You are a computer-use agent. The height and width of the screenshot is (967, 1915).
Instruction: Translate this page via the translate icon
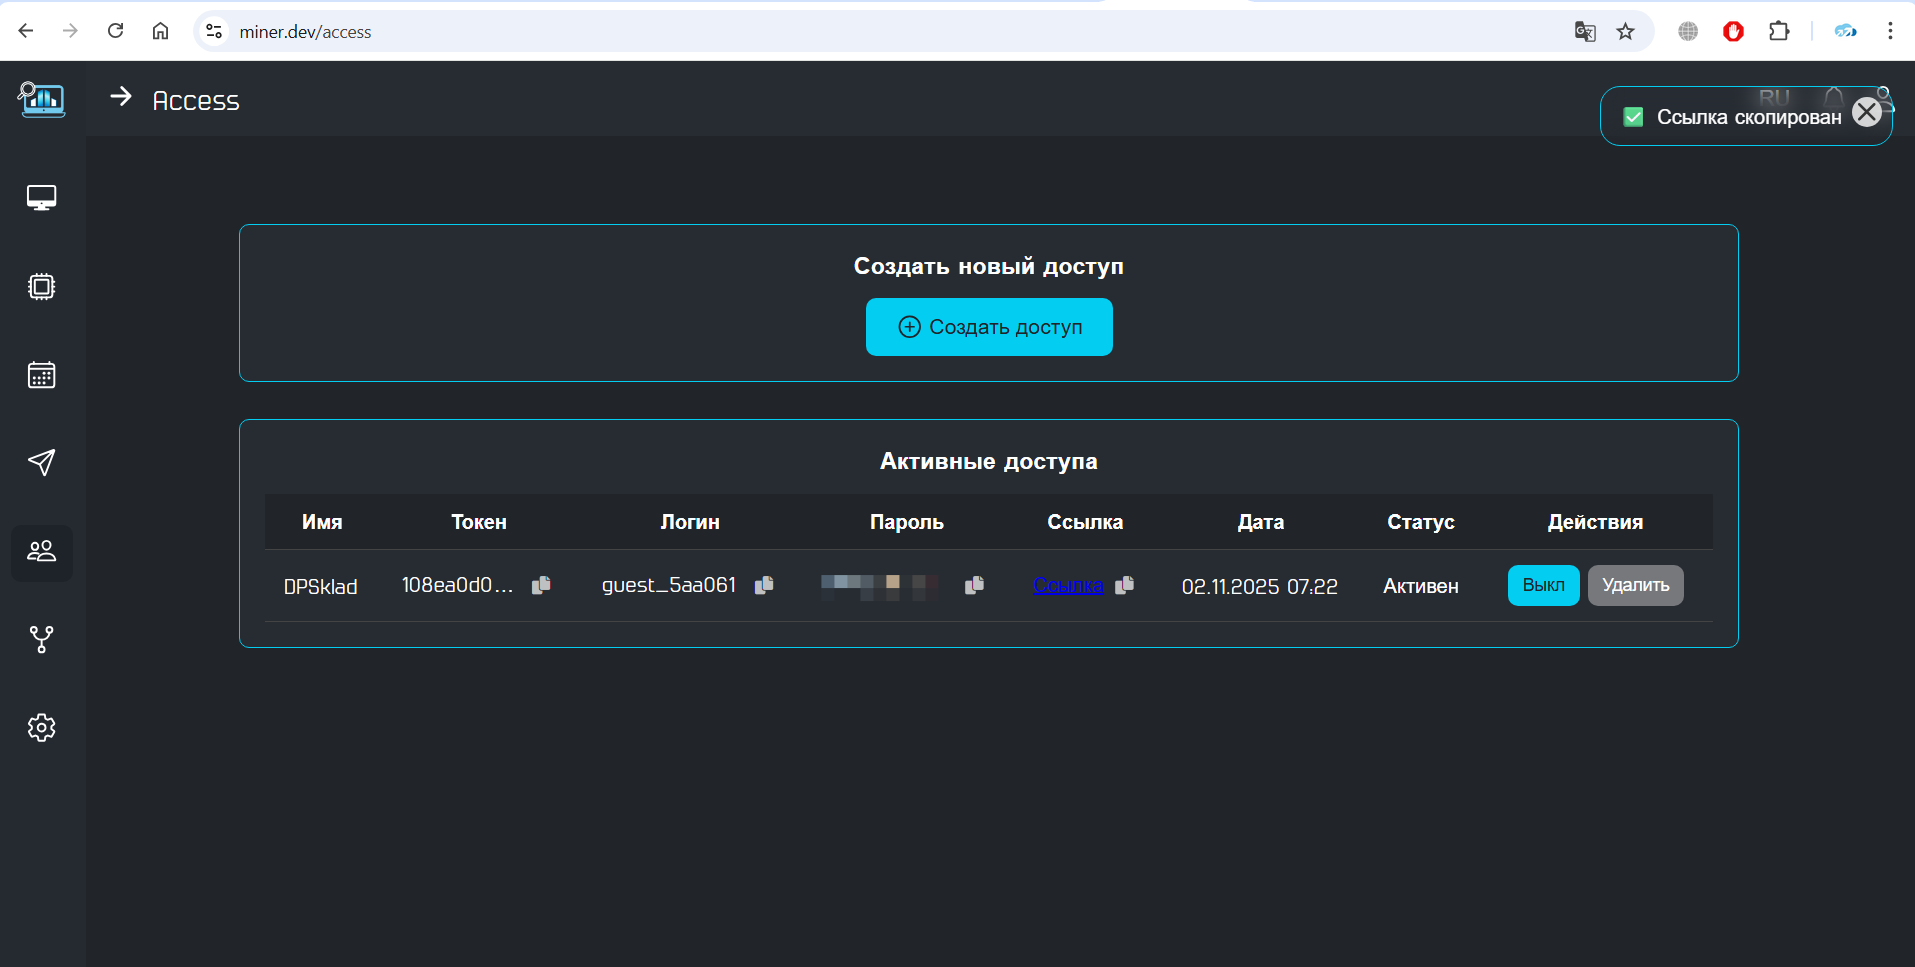click(1585, 31)
